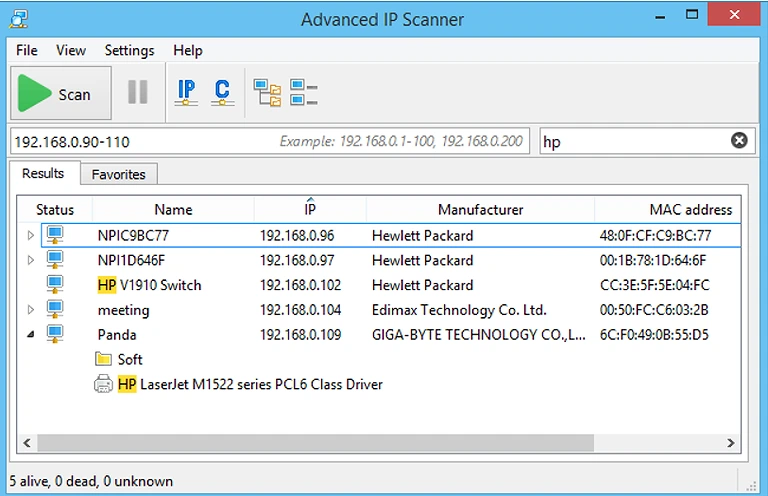Select the HP V1910 Switch name

click(x=149, y=285)
